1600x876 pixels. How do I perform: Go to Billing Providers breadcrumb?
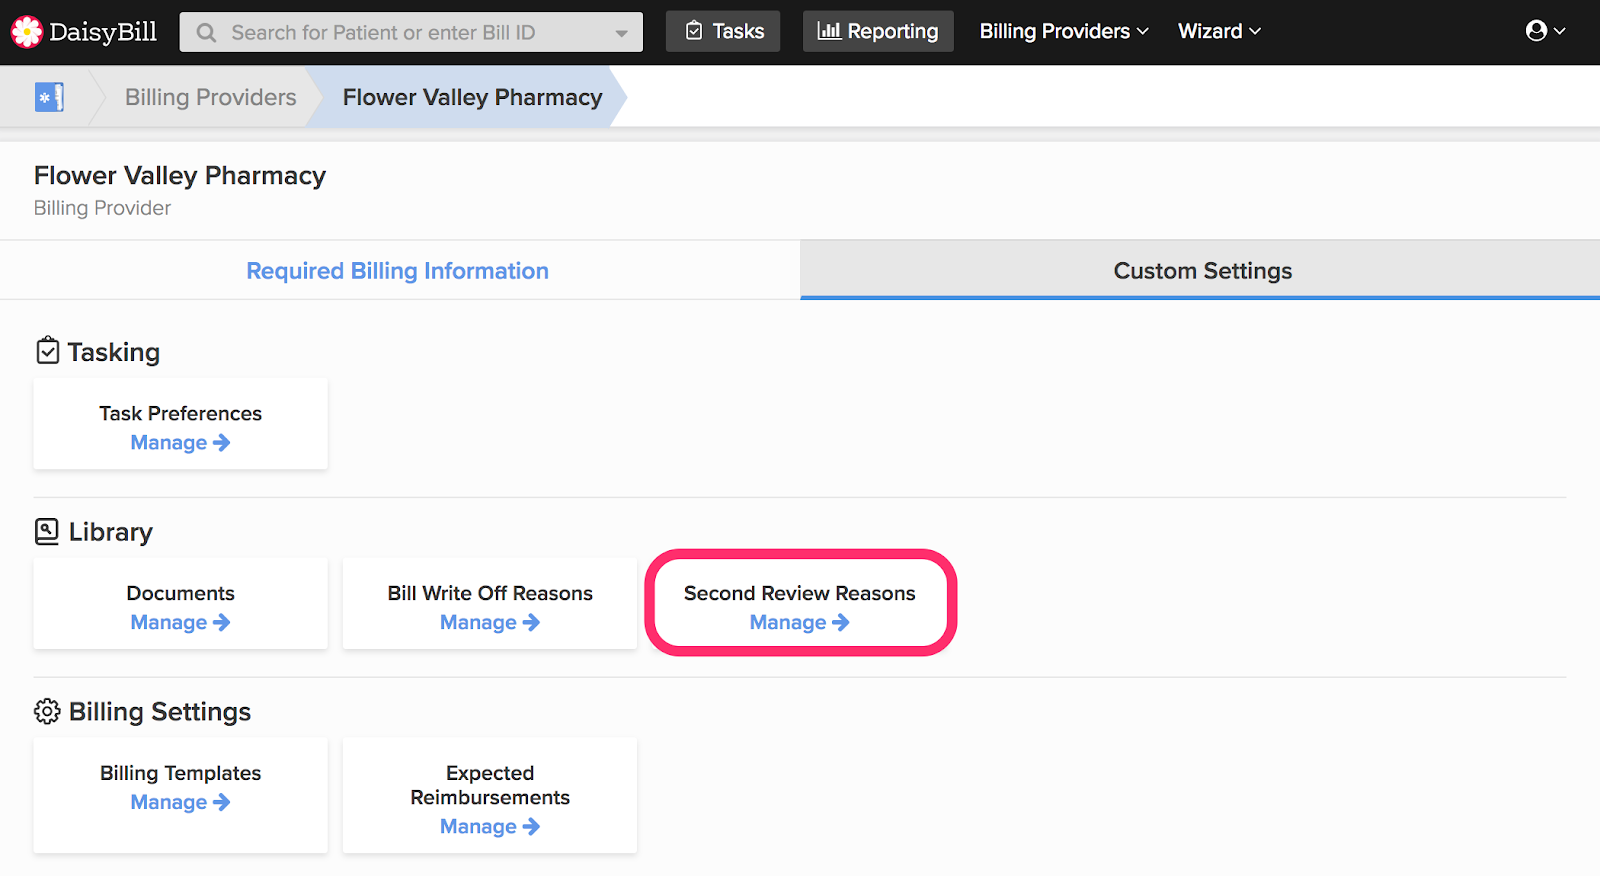click(x=211, y=97)
